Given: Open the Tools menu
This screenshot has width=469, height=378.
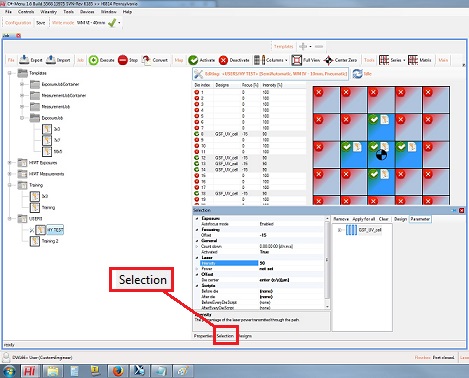Looking at the screenshot, I should [x=68, y=12].
